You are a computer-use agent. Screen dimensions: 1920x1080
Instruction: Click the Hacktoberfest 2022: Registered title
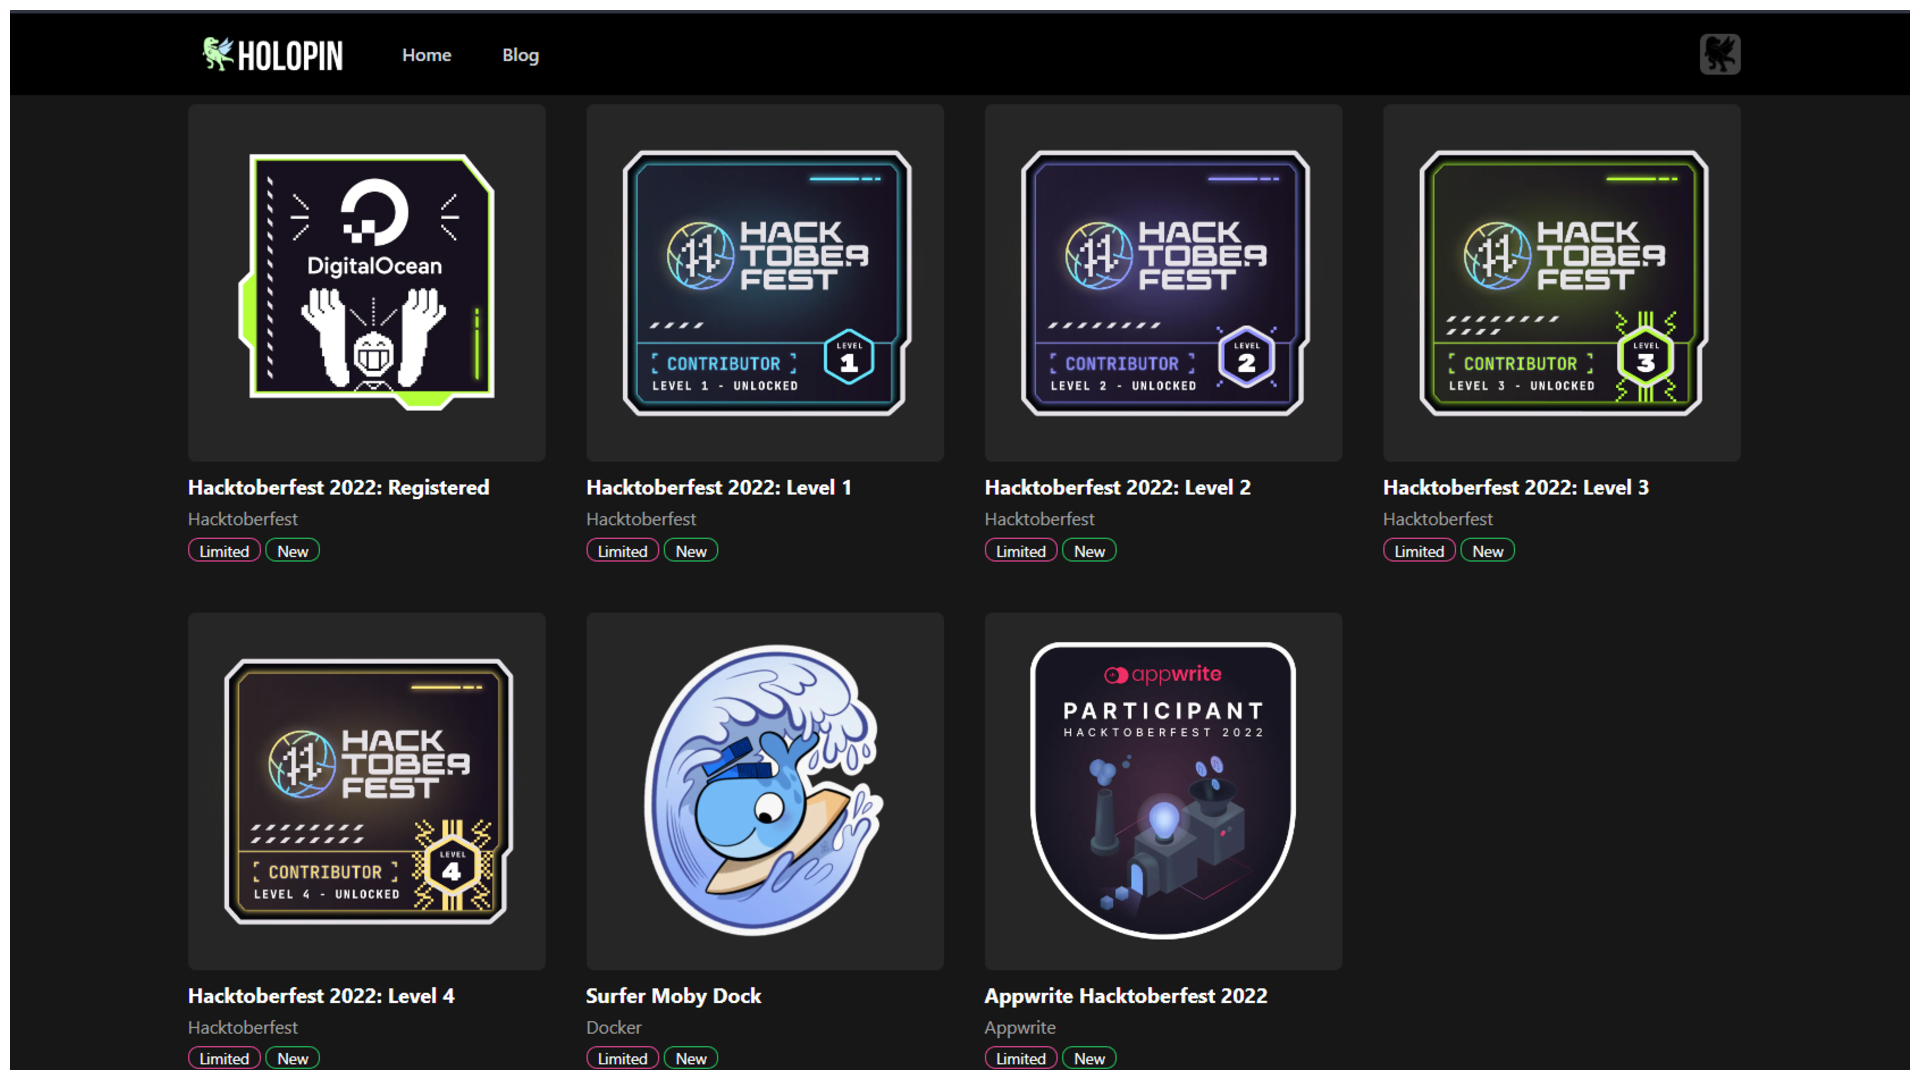[338, 487]
